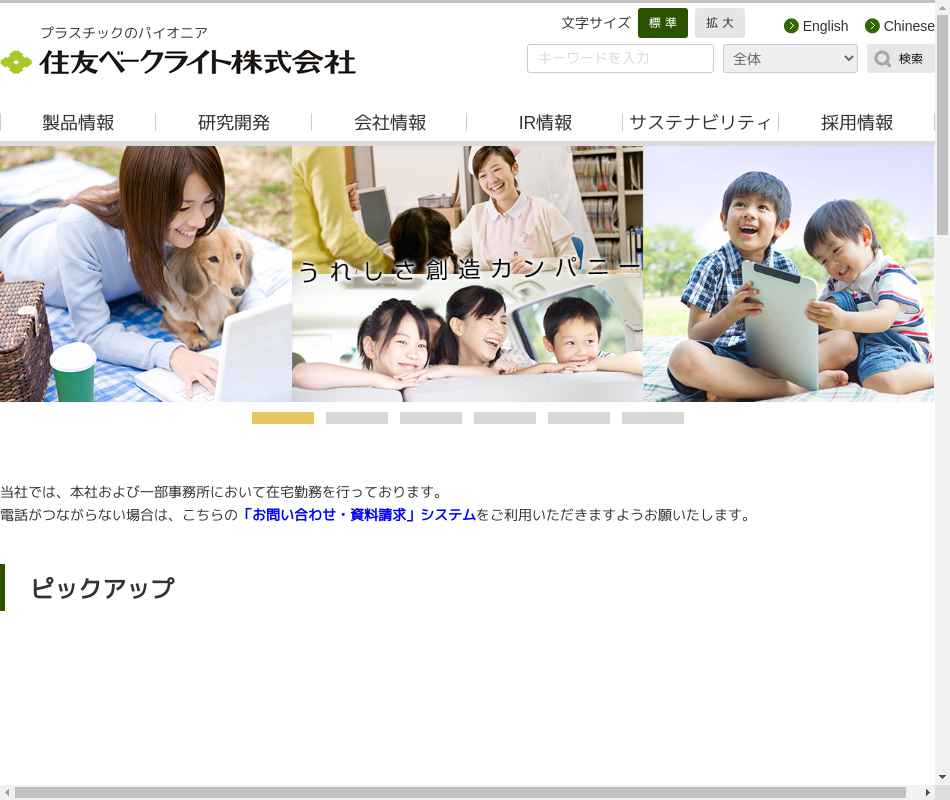Screen dimensions: 950x800
Task: Open the 製品情報 navigation menu
Action: point(78,123)
